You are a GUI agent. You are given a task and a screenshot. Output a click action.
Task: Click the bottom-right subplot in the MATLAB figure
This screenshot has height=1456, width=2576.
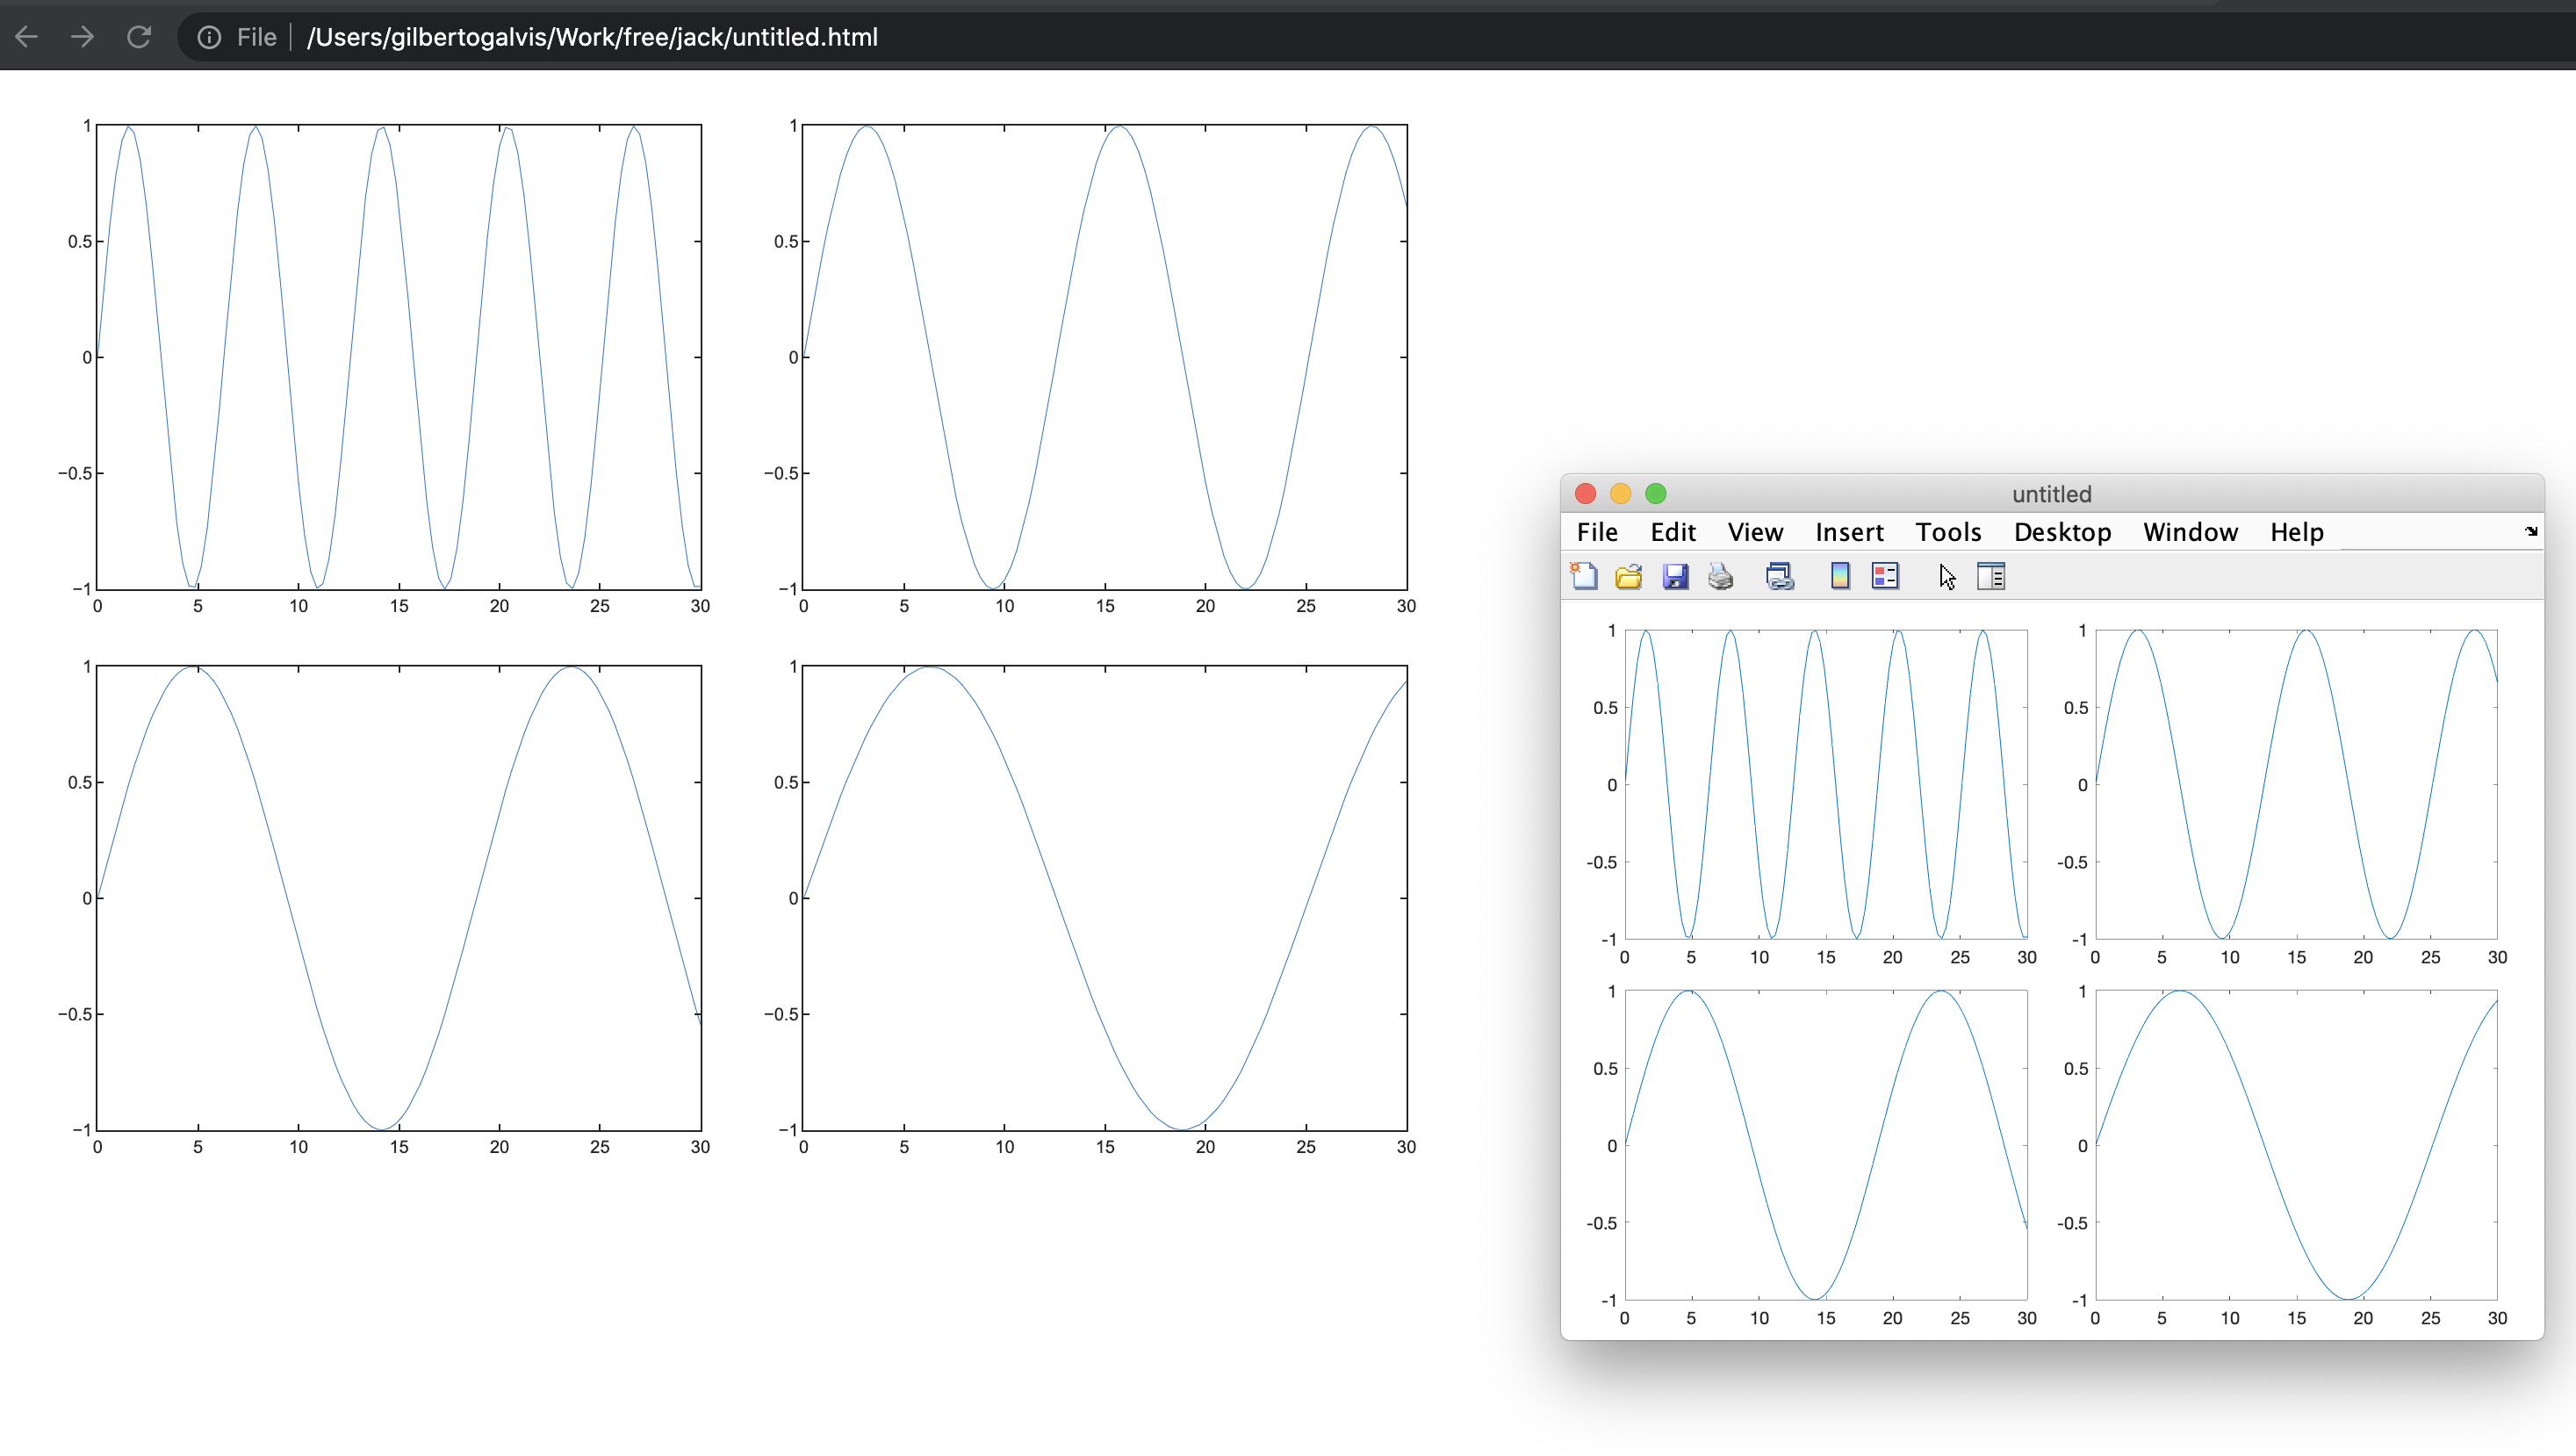(x=2296, y=1145)
